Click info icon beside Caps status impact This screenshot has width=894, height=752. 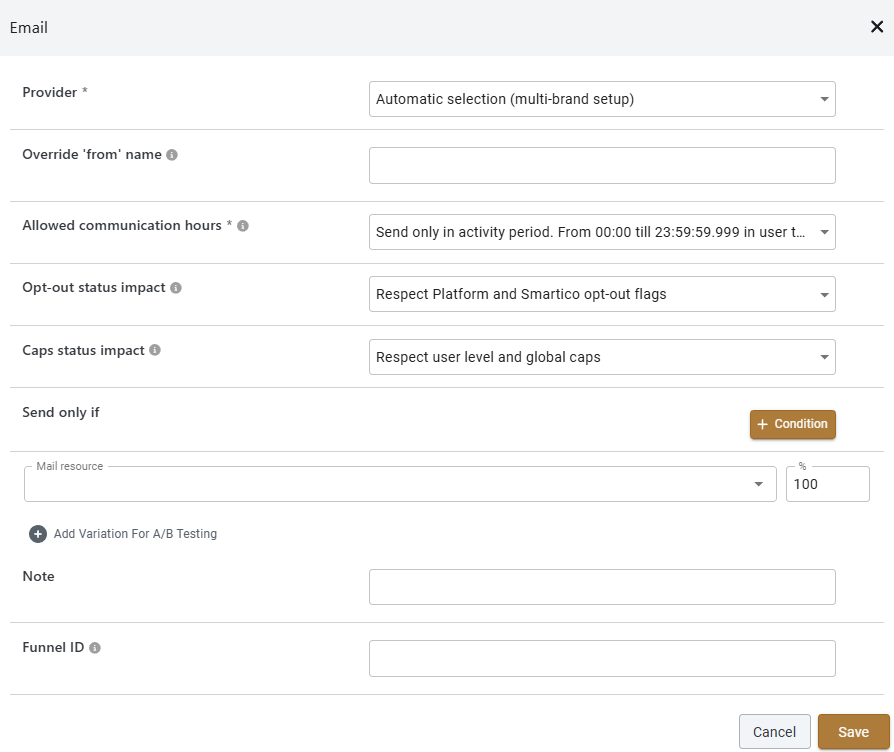(155, 351)
